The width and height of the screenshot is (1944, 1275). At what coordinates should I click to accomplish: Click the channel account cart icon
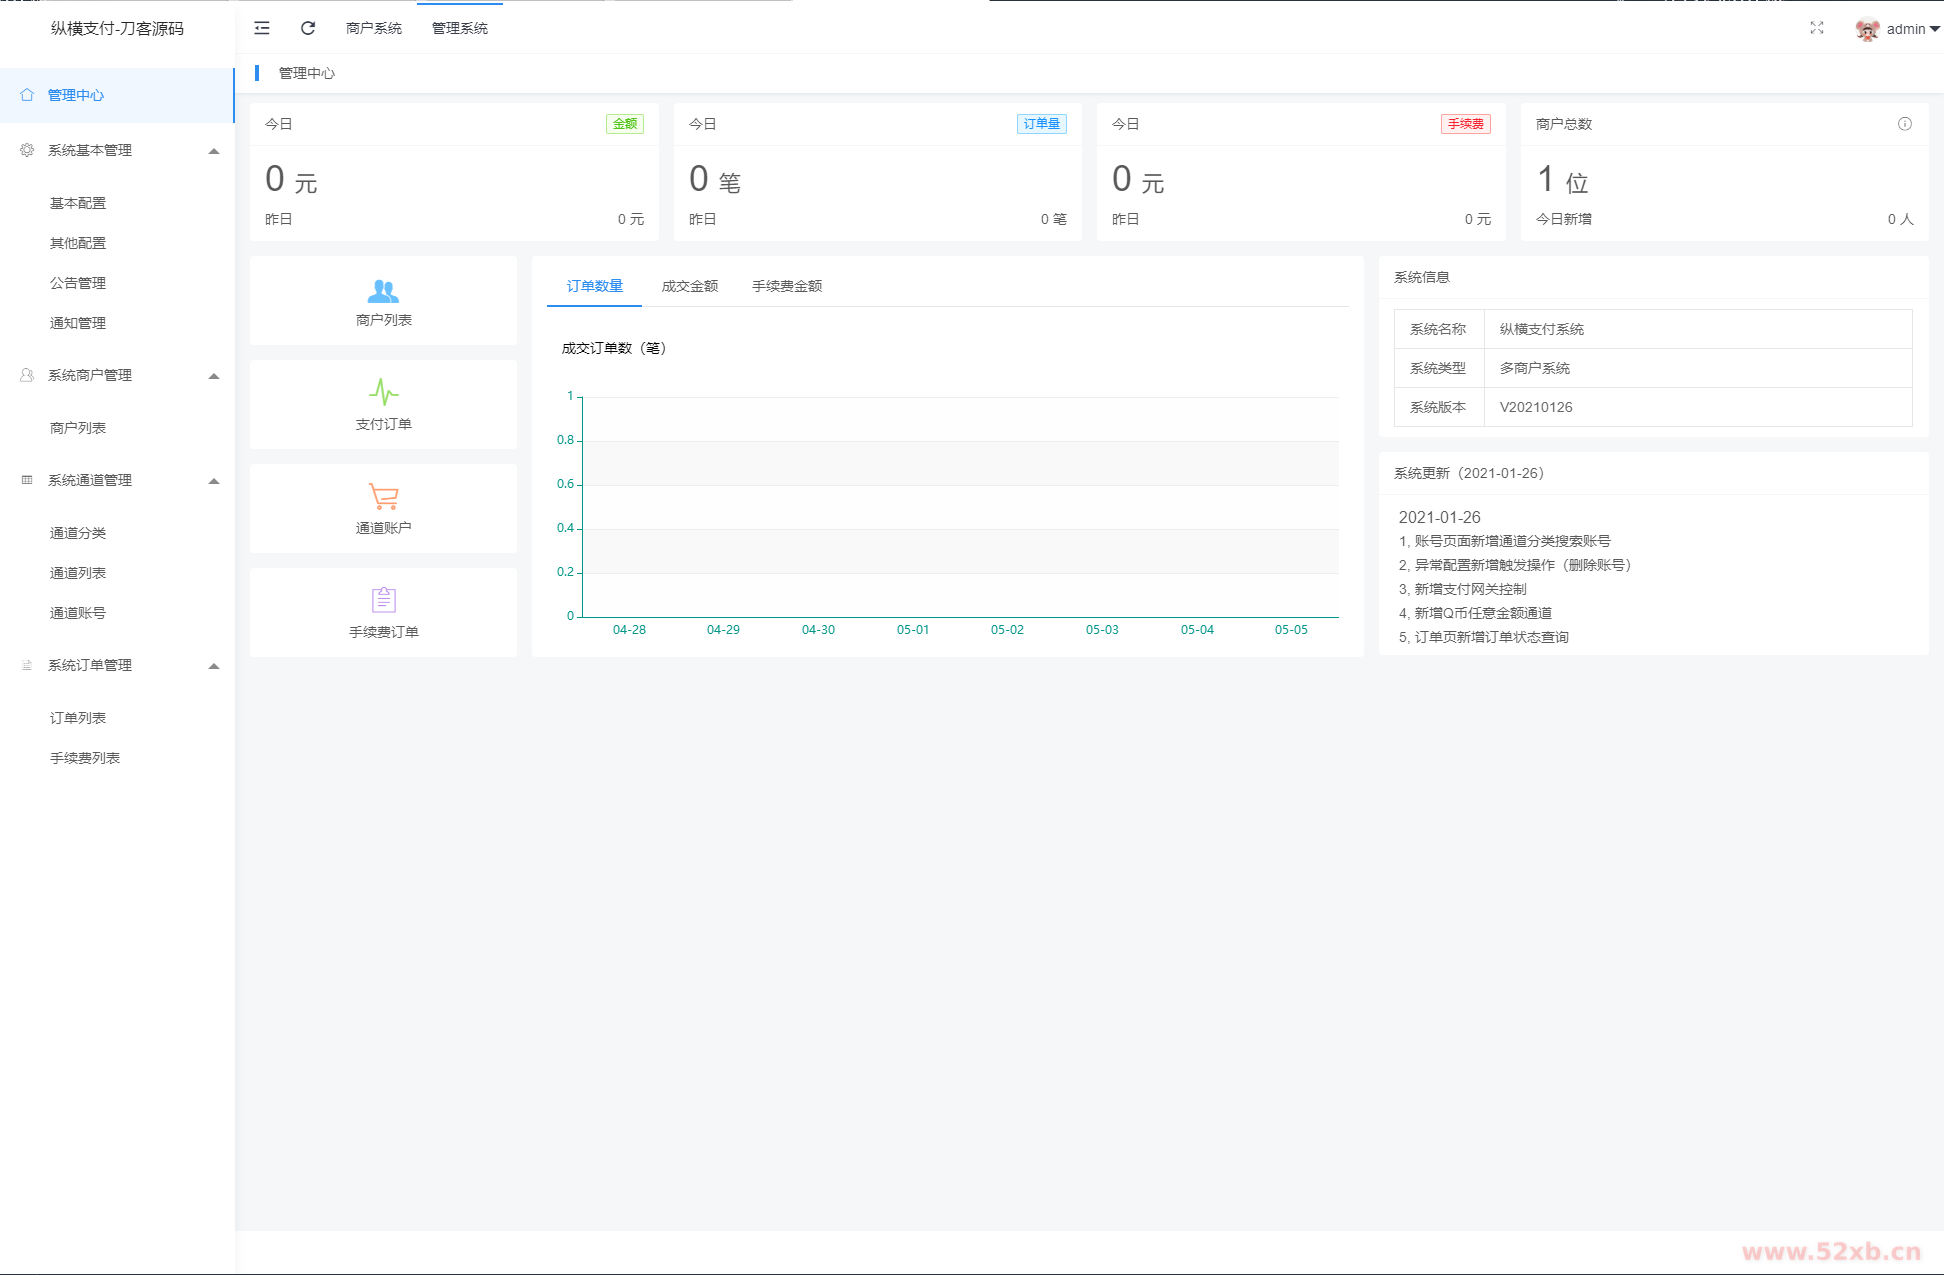coord(383,496)
